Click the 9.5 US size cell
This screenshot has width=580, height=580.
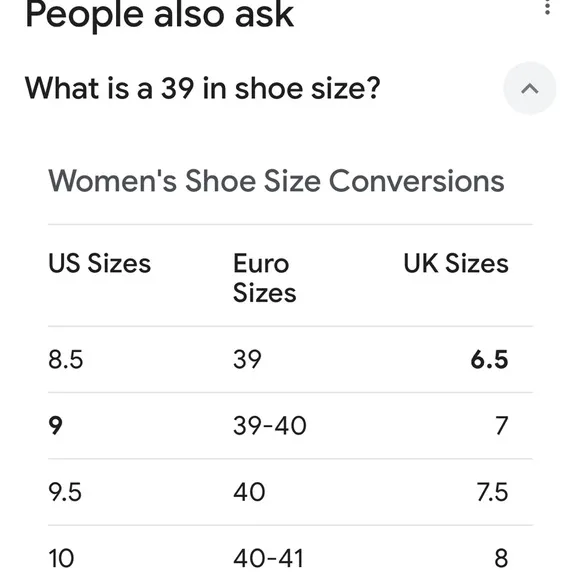click(65, 492)
